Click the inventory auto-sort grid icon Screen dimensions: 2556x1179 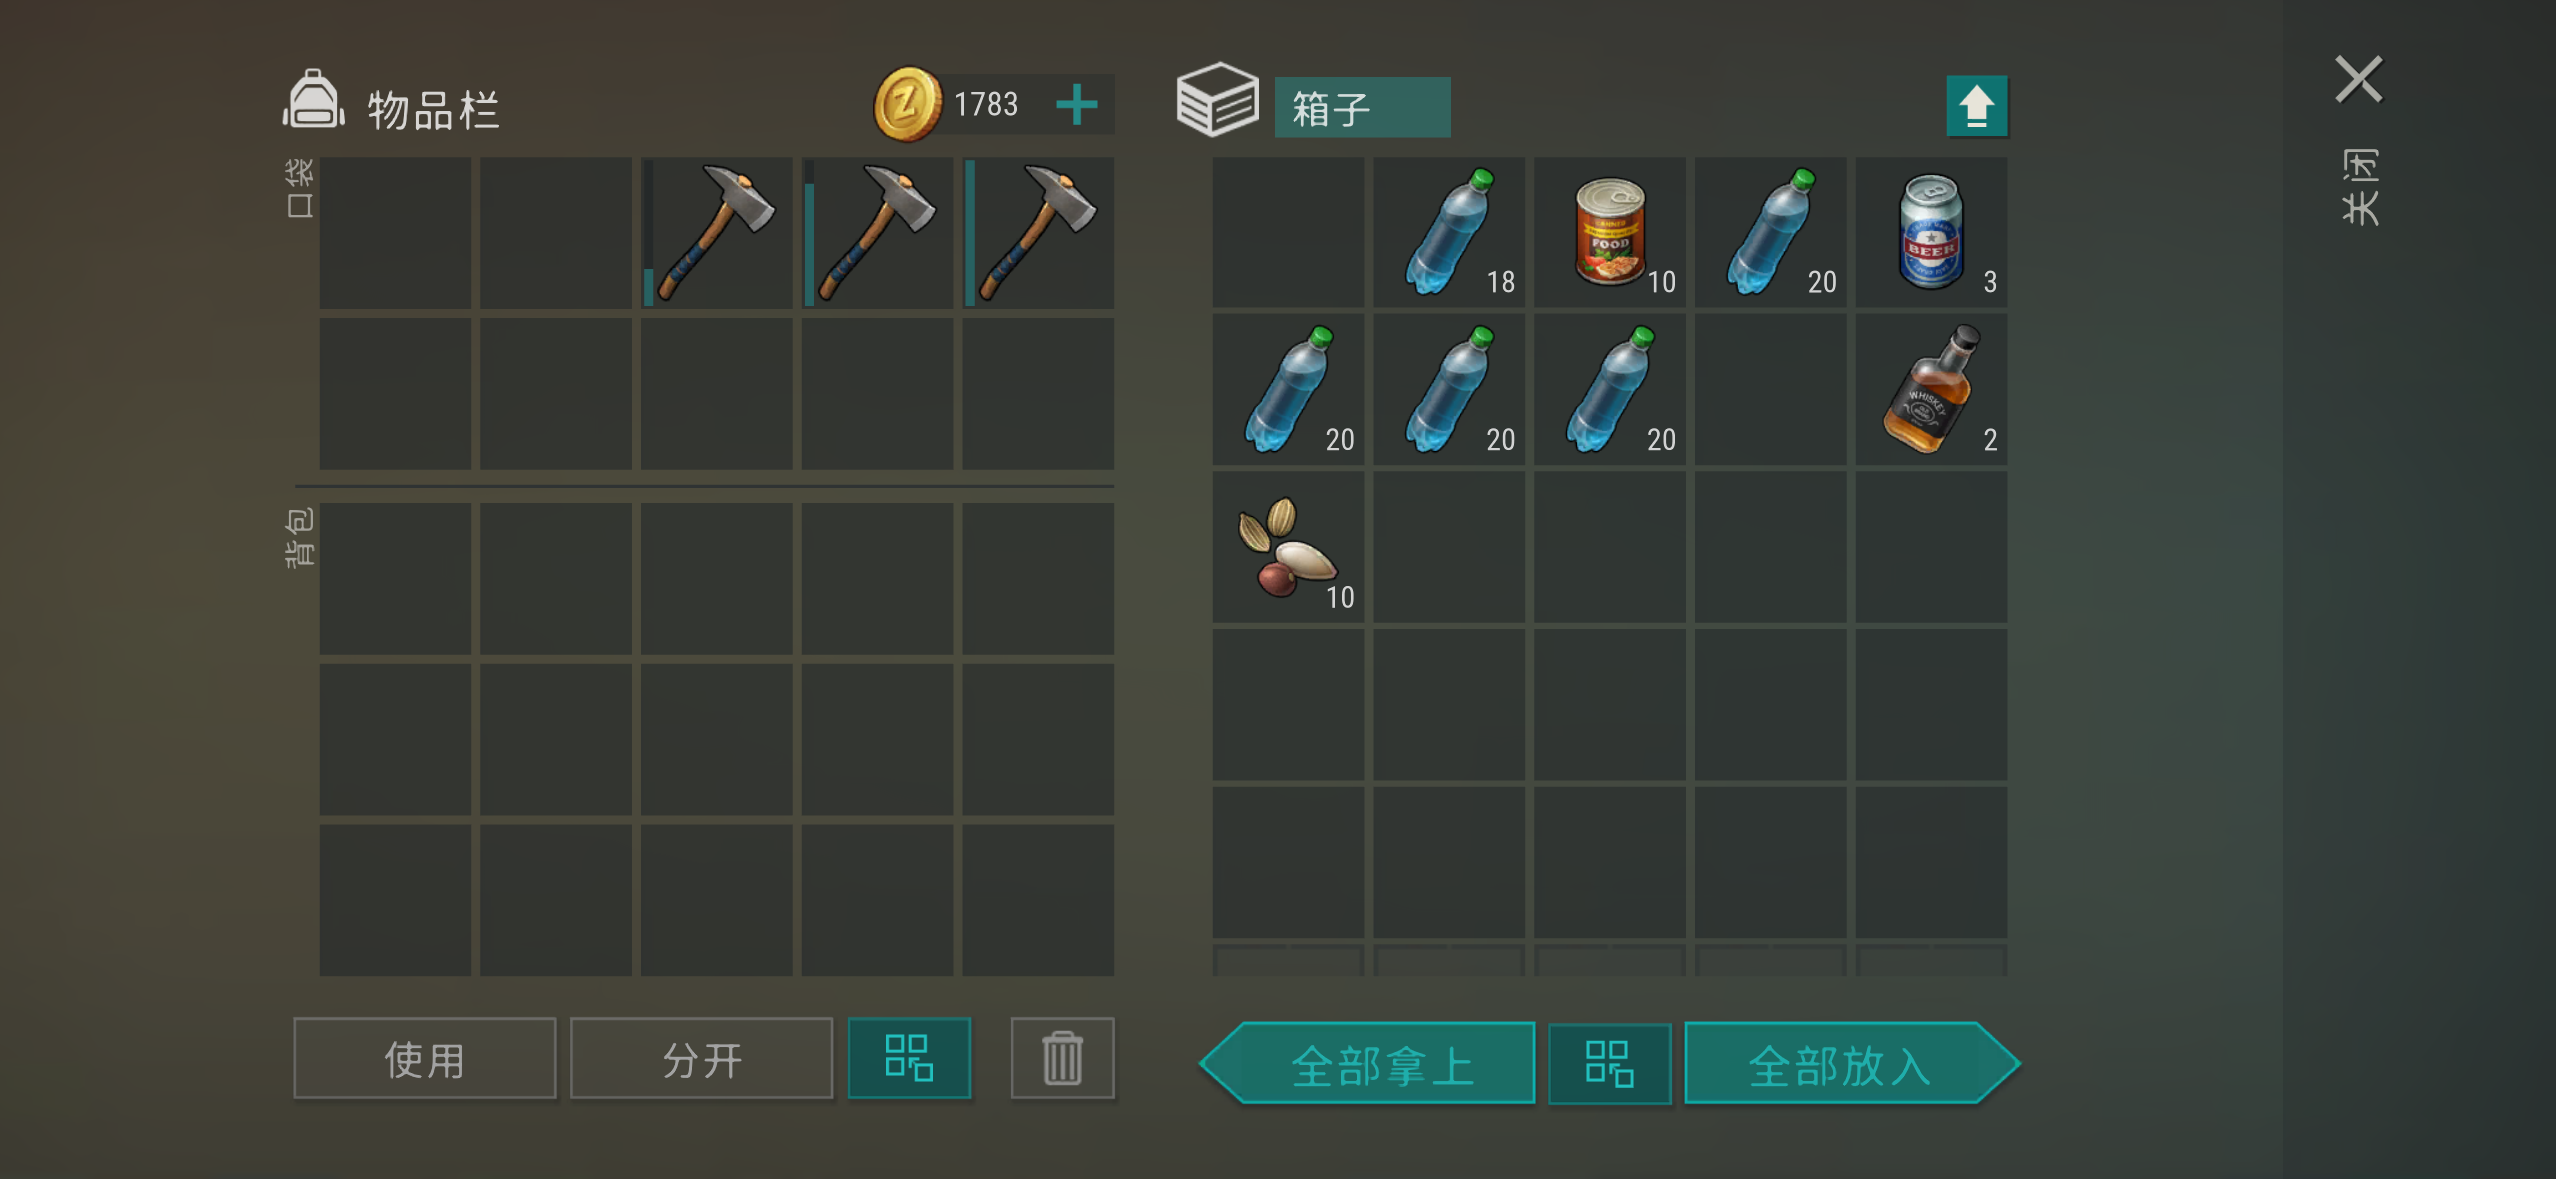[909, 1058]
